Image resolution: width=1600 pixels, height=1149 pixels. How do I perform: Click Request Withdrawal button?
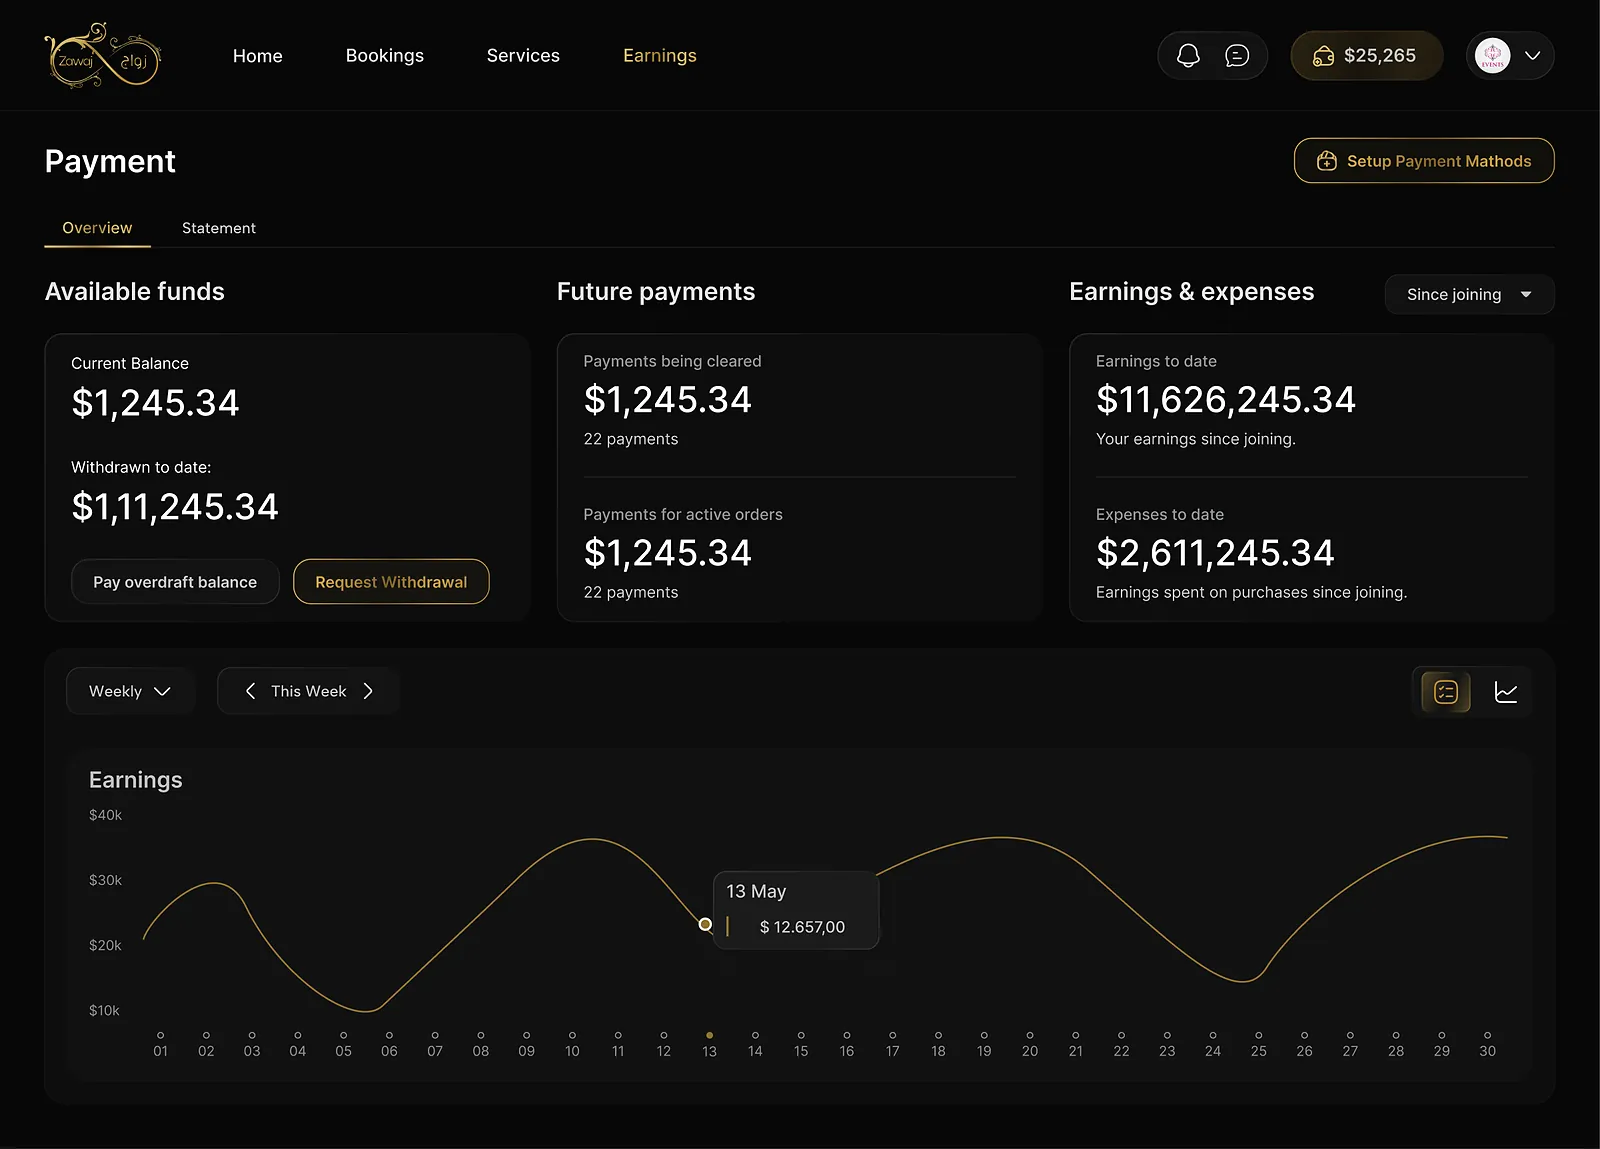(x=391, y=582)
